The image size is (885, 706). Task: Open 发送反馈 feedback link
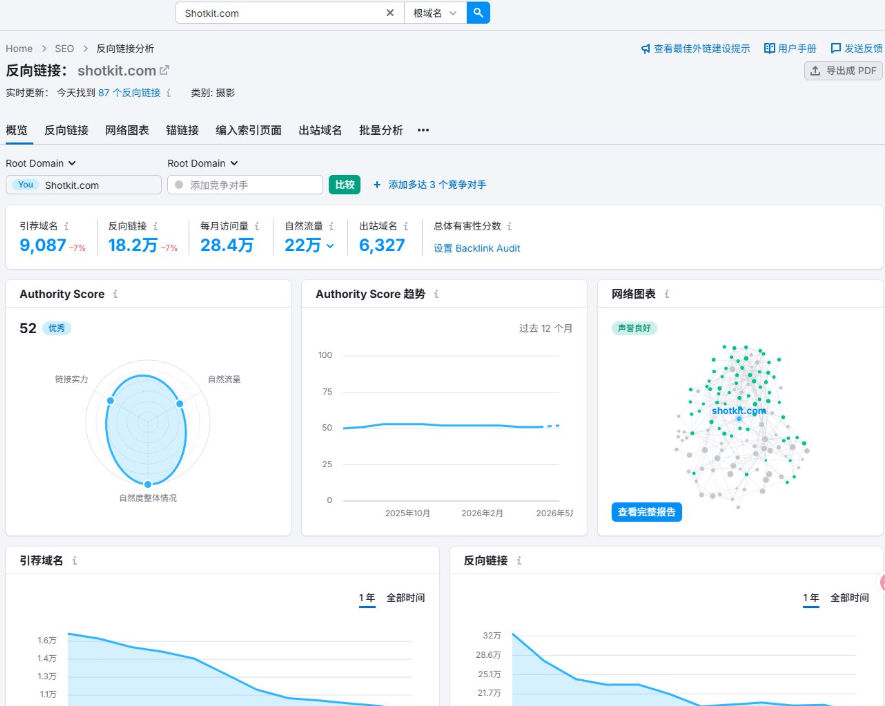(x=864, y=49)
